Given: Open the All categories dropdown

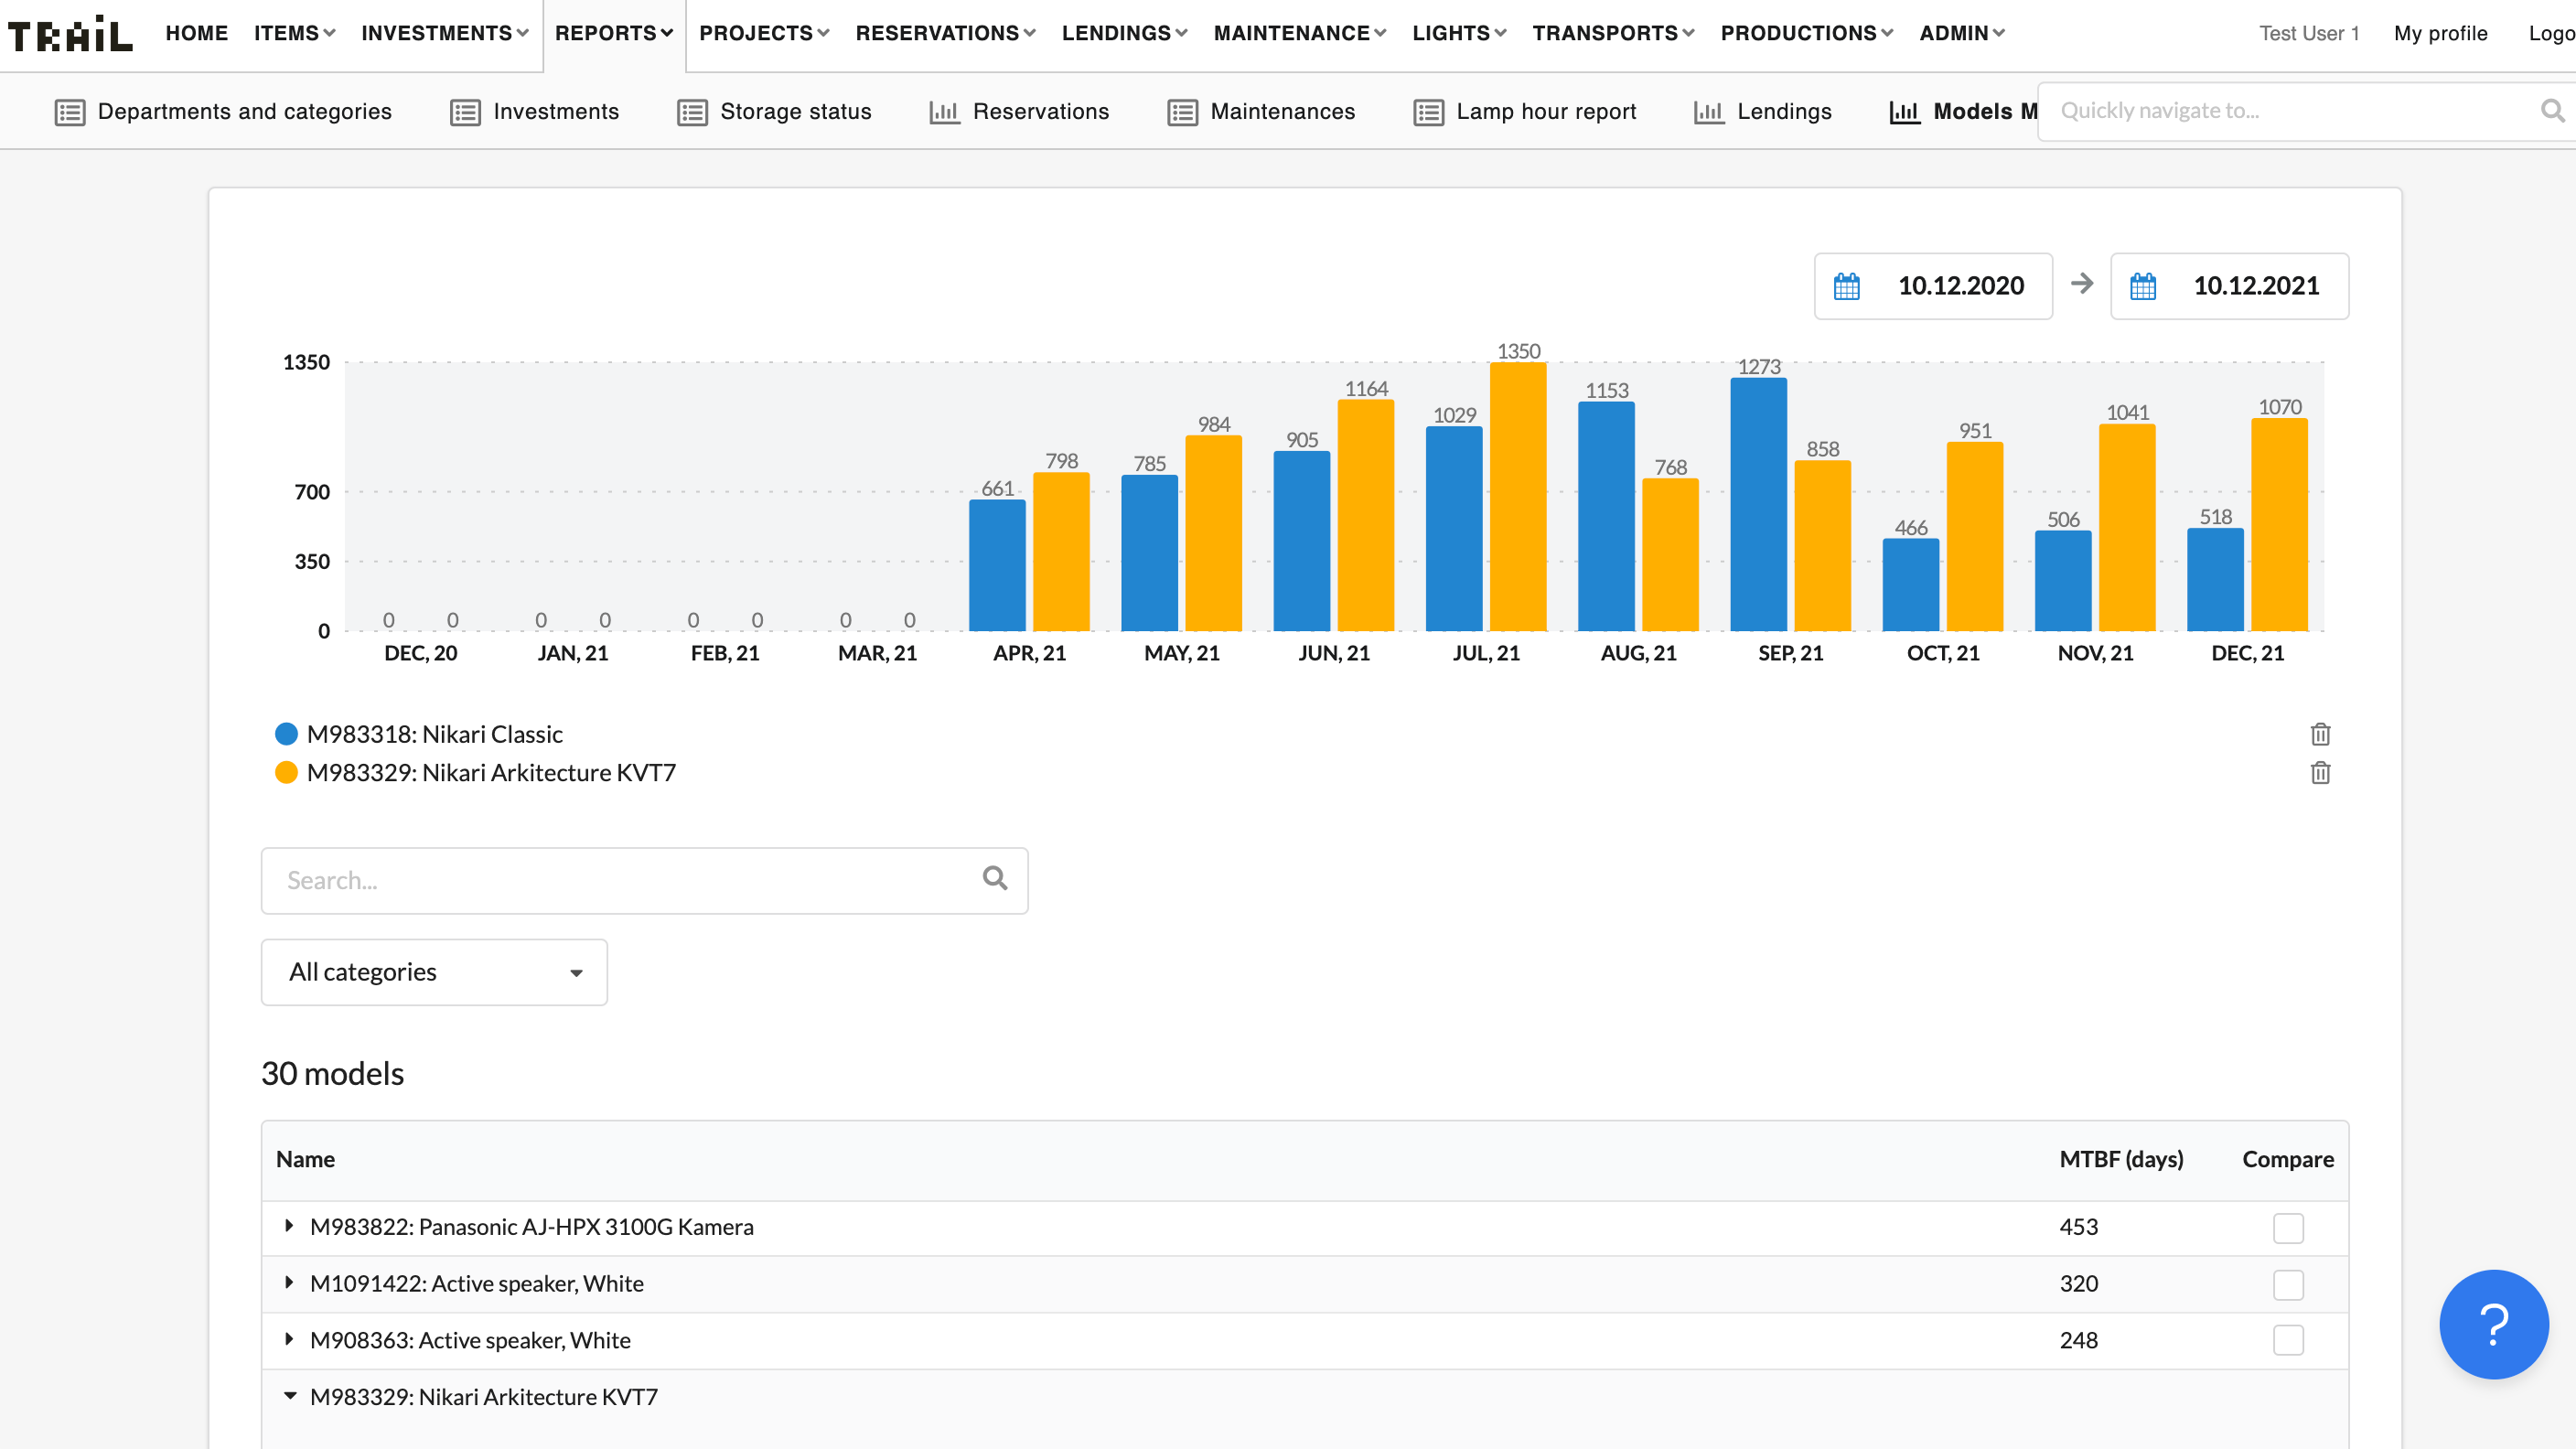Looking at the screenshot, I should coord(434,972).
